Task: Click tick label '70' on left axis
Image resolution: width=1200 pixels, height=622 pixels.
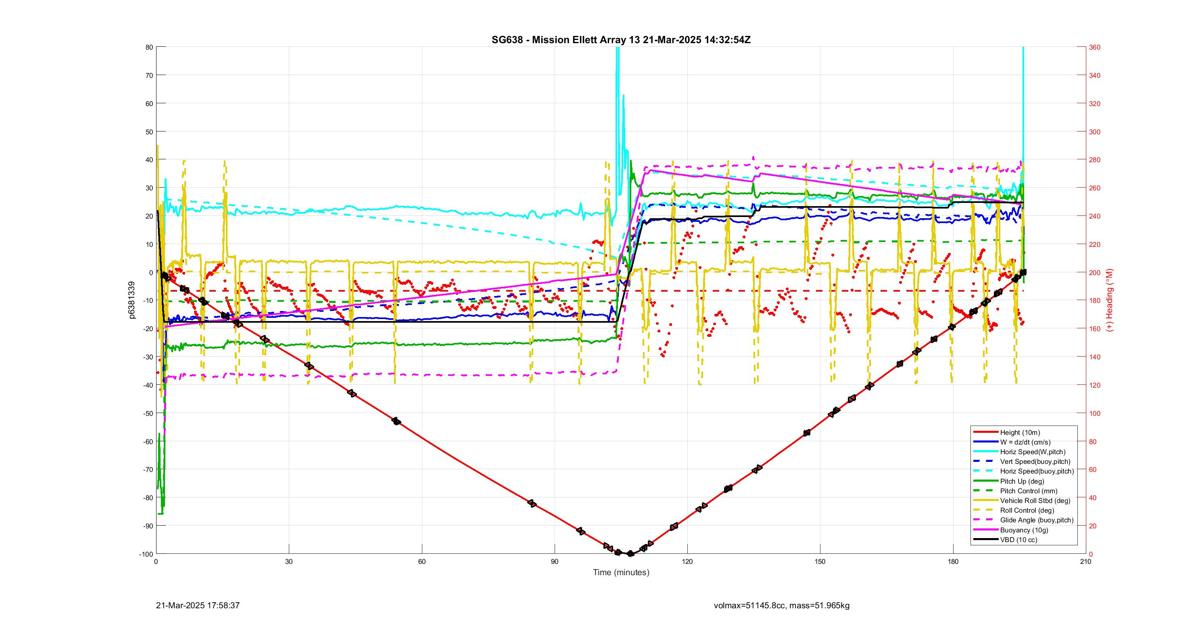Action: [149, 75]
